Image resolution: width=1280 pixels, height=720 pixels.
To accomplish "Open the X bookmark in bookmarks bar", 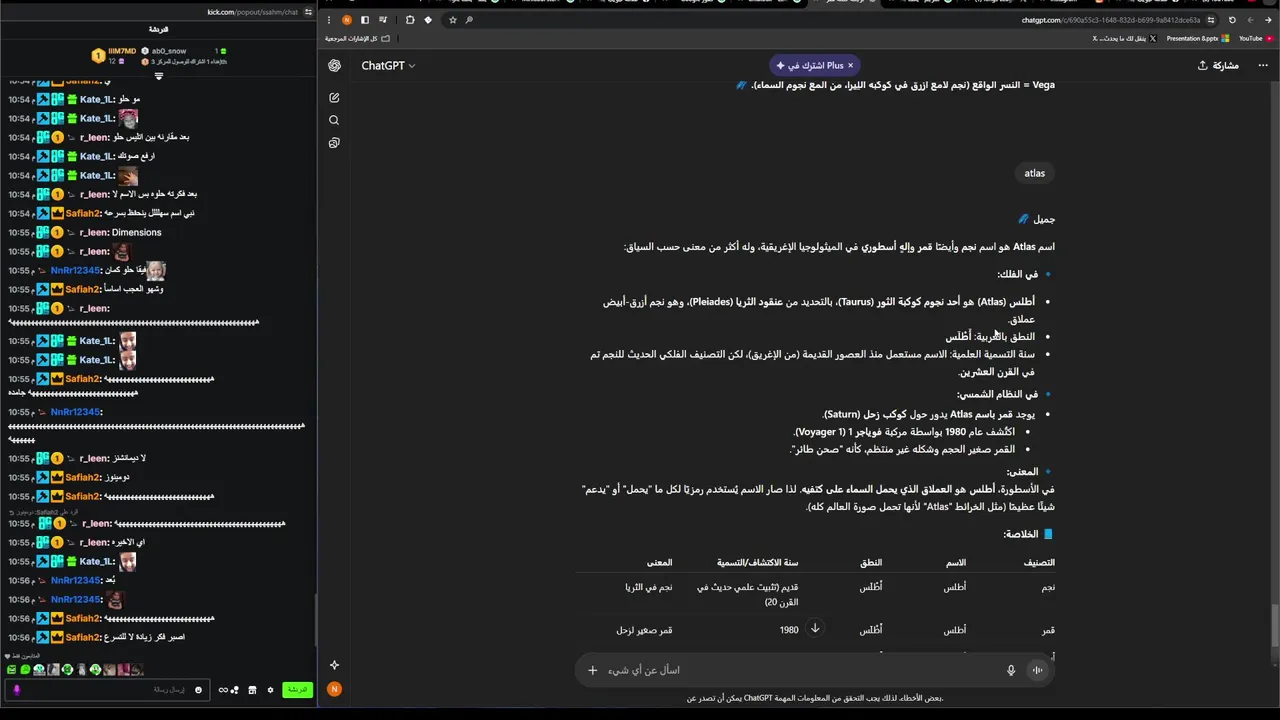I will pos(1125,38).
